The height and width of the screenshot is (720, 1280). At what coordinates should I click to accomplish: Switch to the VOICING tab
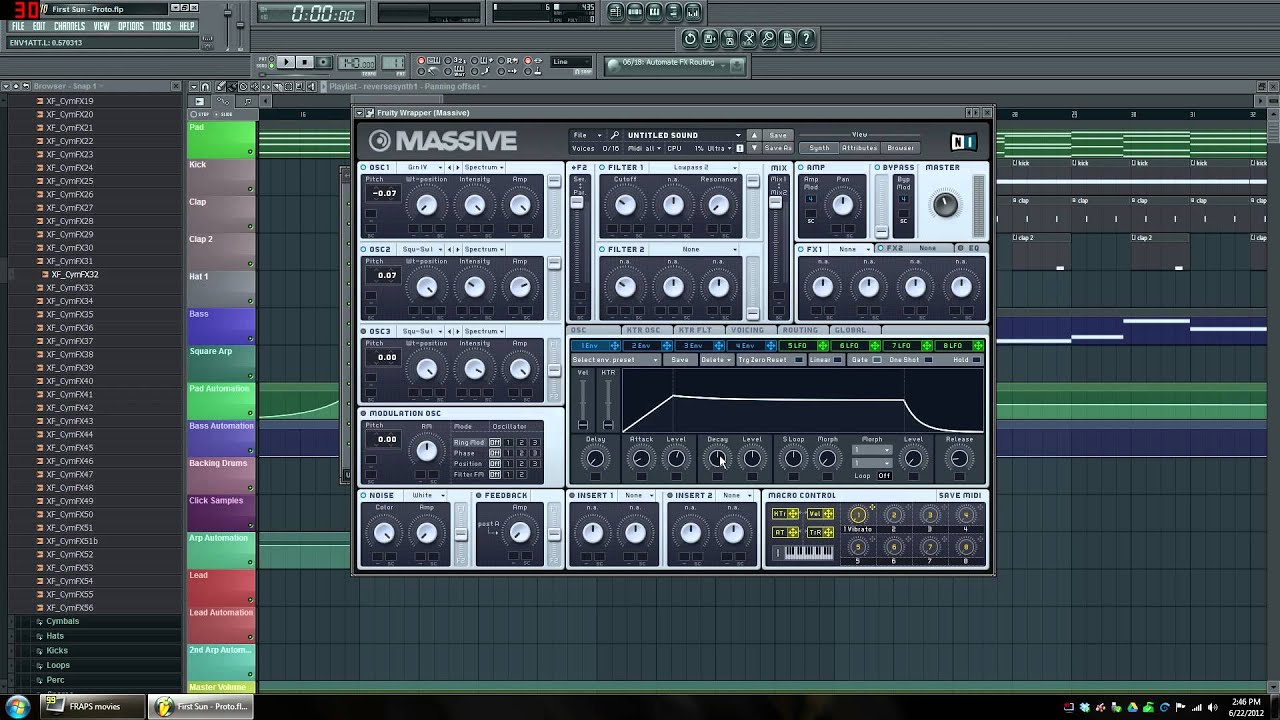(x=747, y=330)
